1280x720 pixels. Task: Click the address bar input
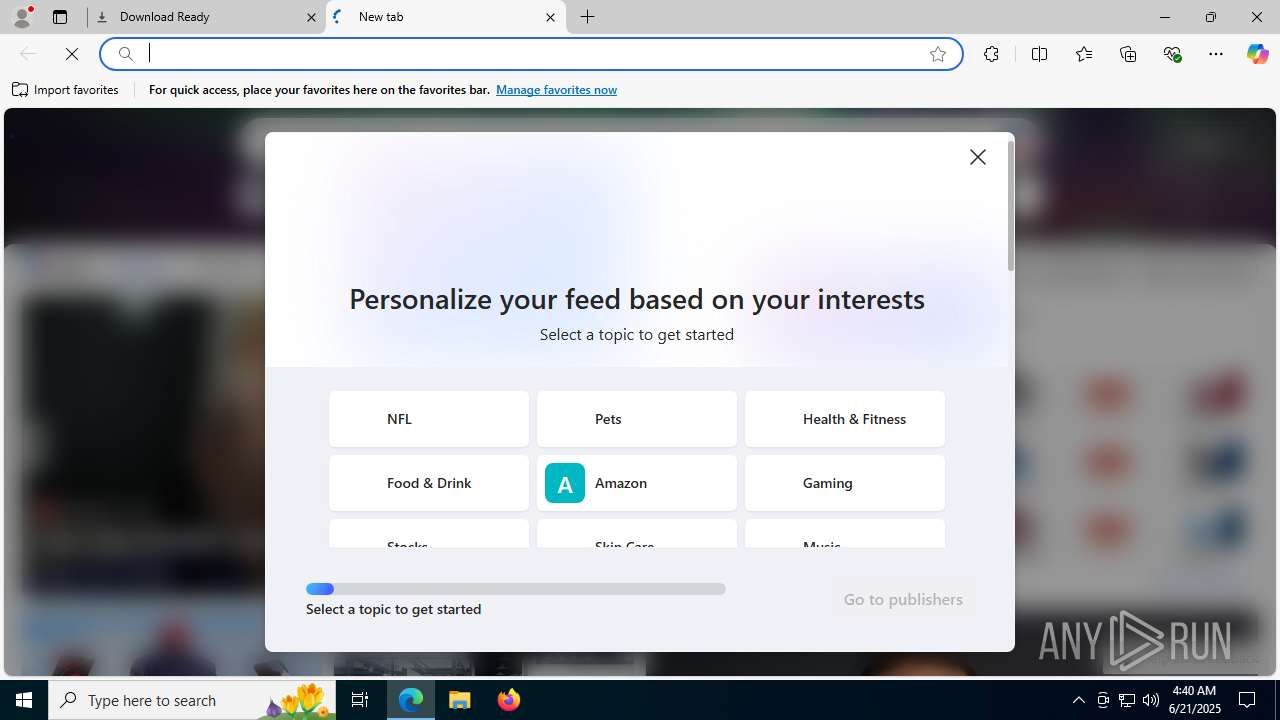tap(530, 54)
